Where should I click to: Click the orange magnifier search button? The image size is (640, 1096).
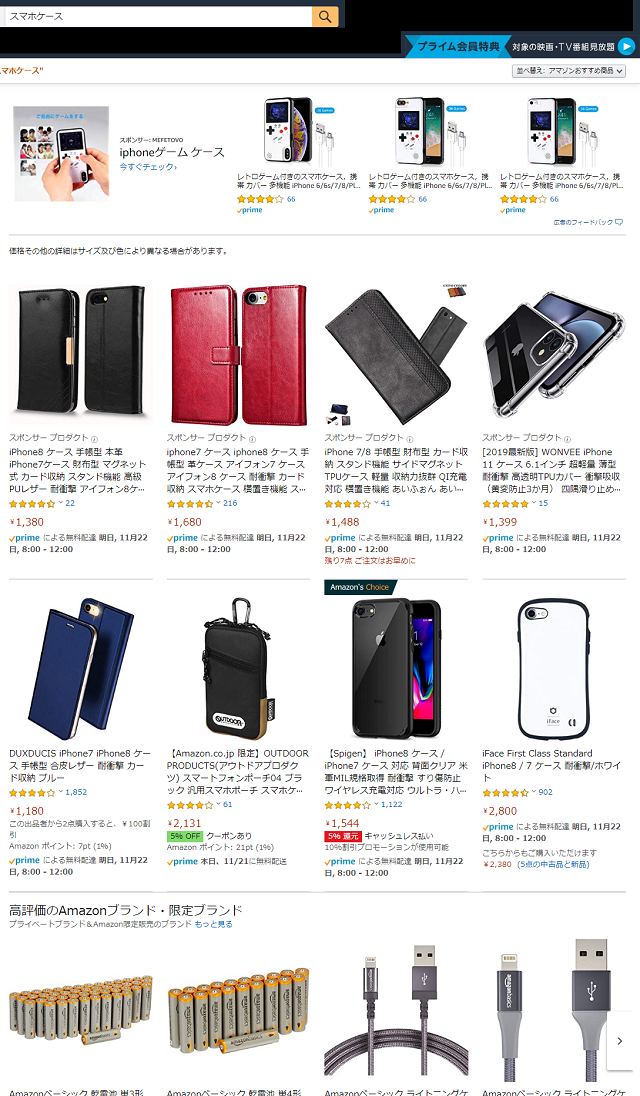[325, 16]
